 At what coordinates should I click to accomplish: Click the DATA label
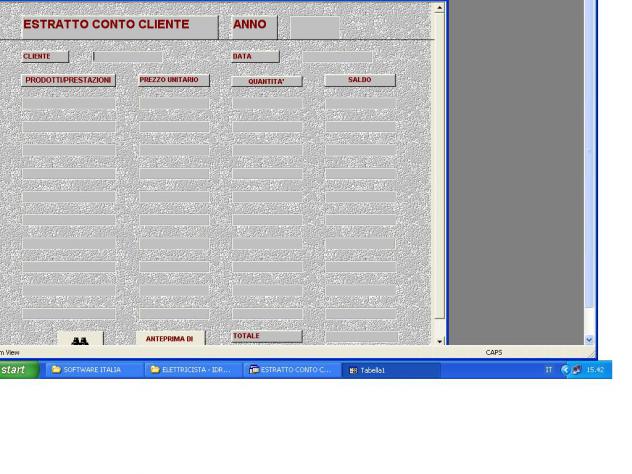click(256, 56)
